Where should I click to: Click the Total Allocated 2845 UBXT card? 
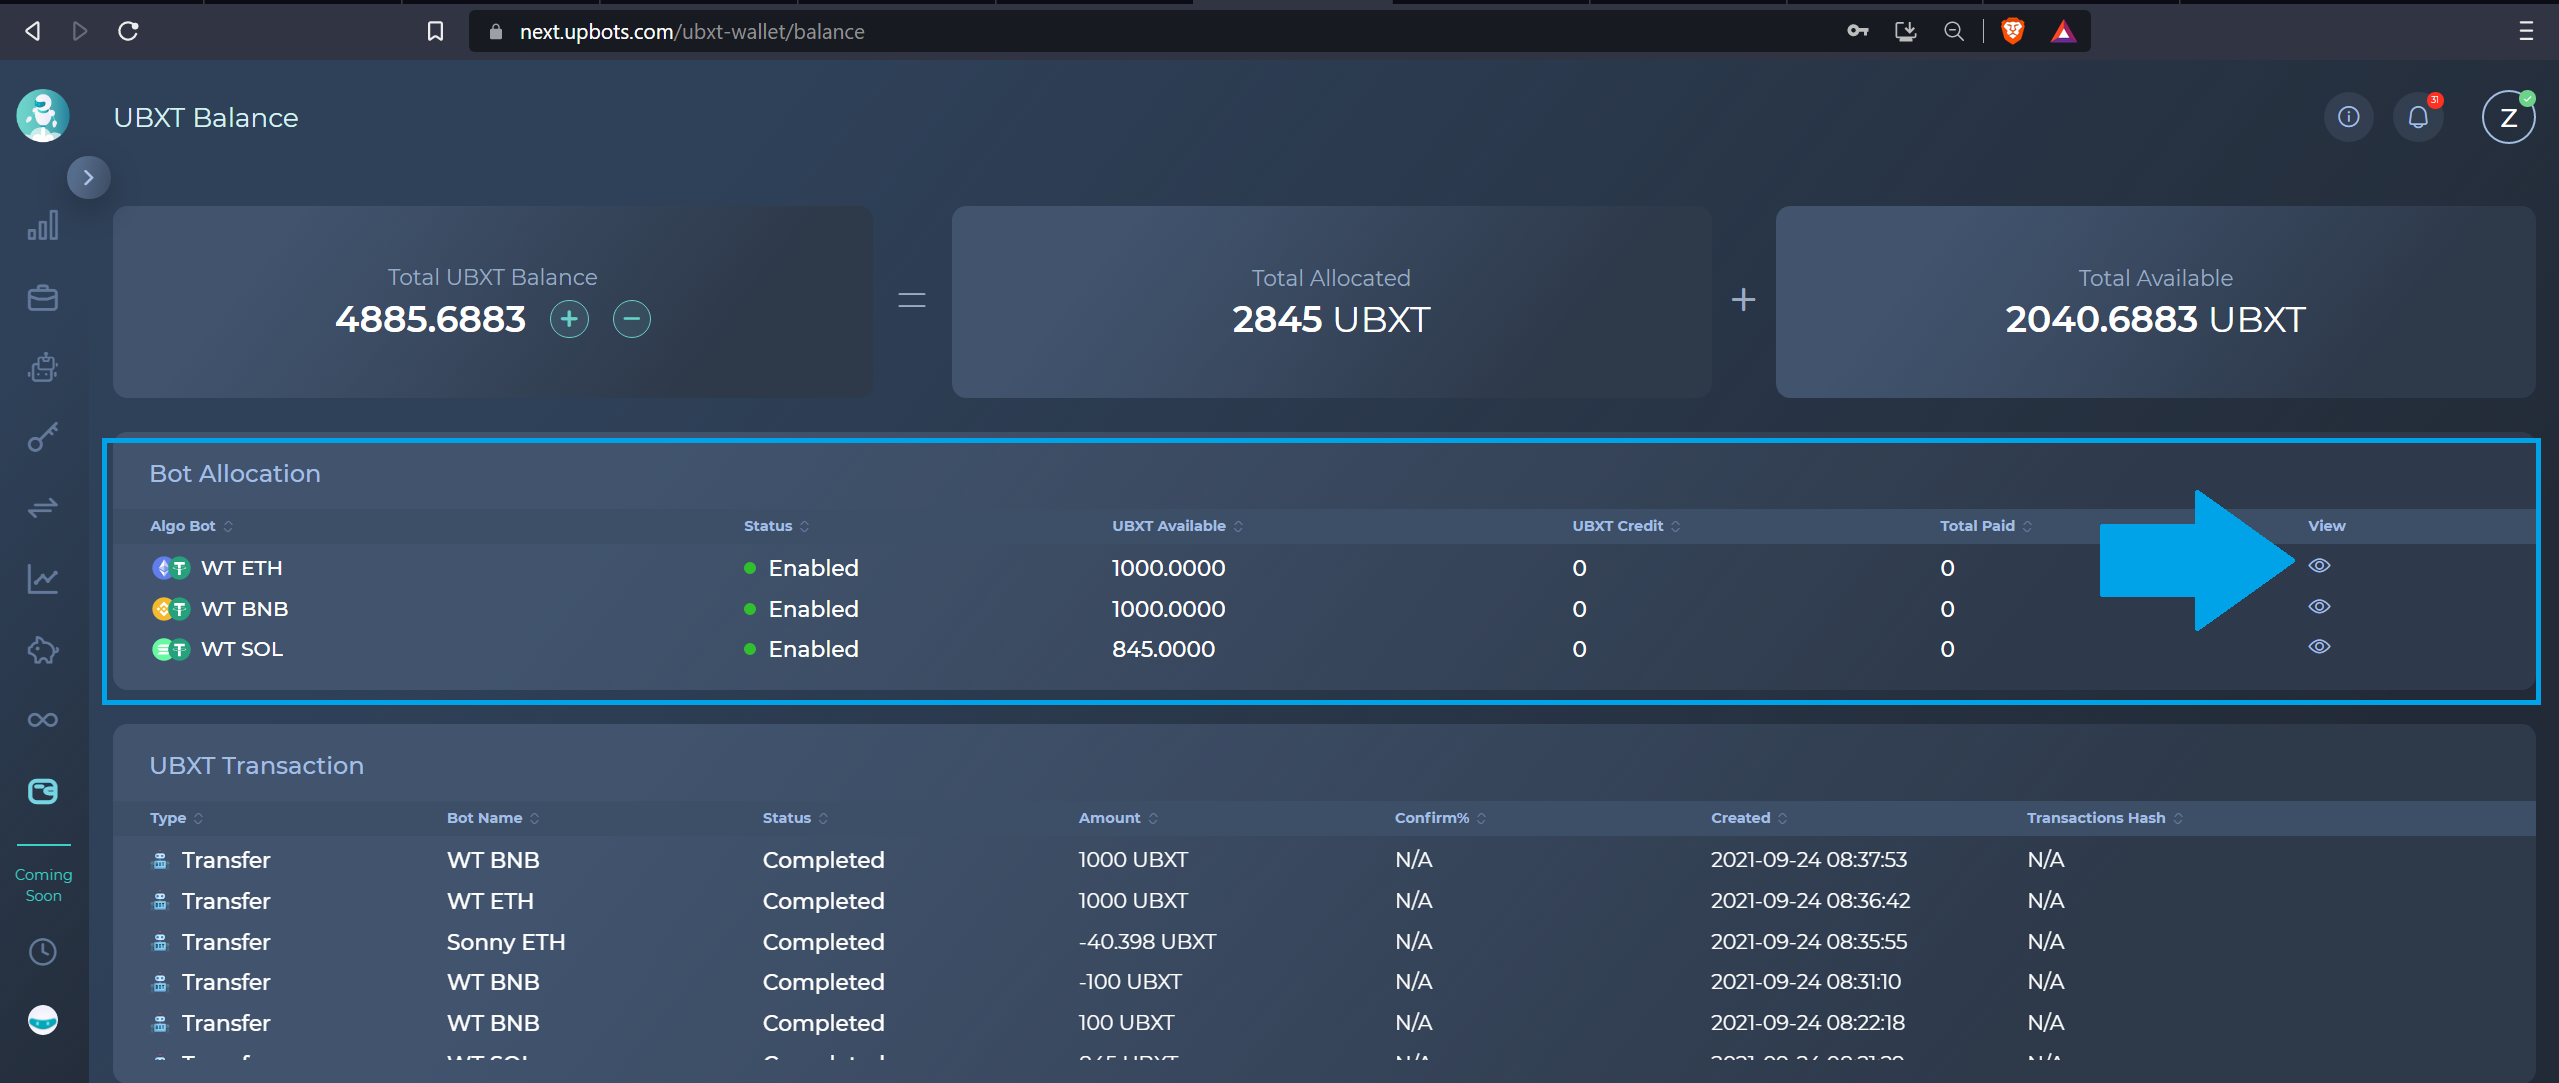coord(1331,302)
